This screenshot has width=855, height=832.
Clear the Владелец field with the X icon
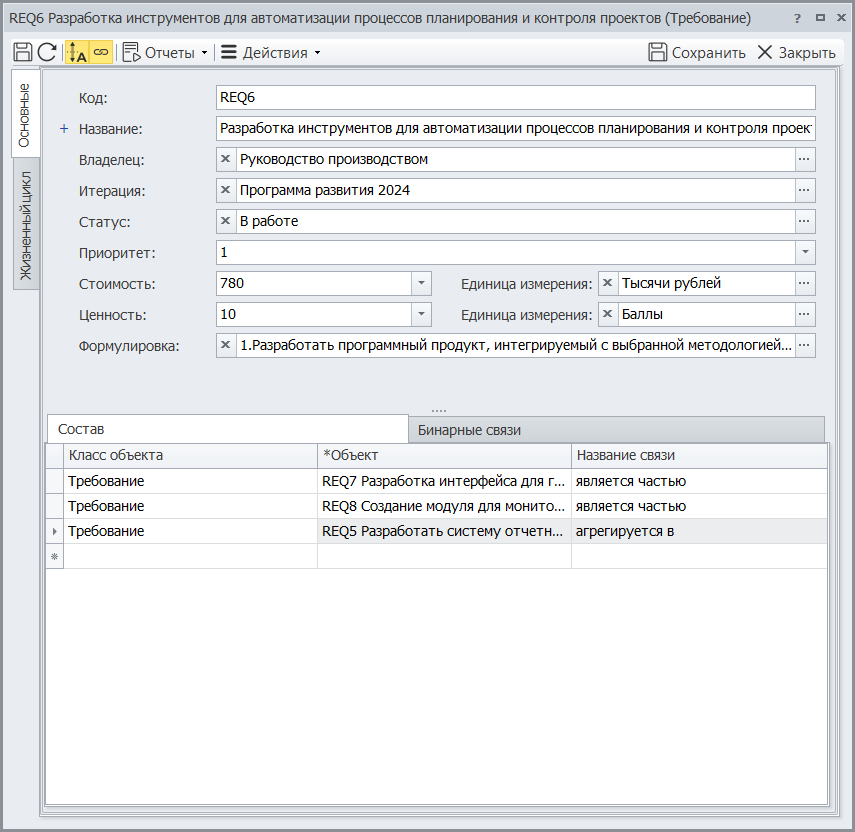coord(226,159)
